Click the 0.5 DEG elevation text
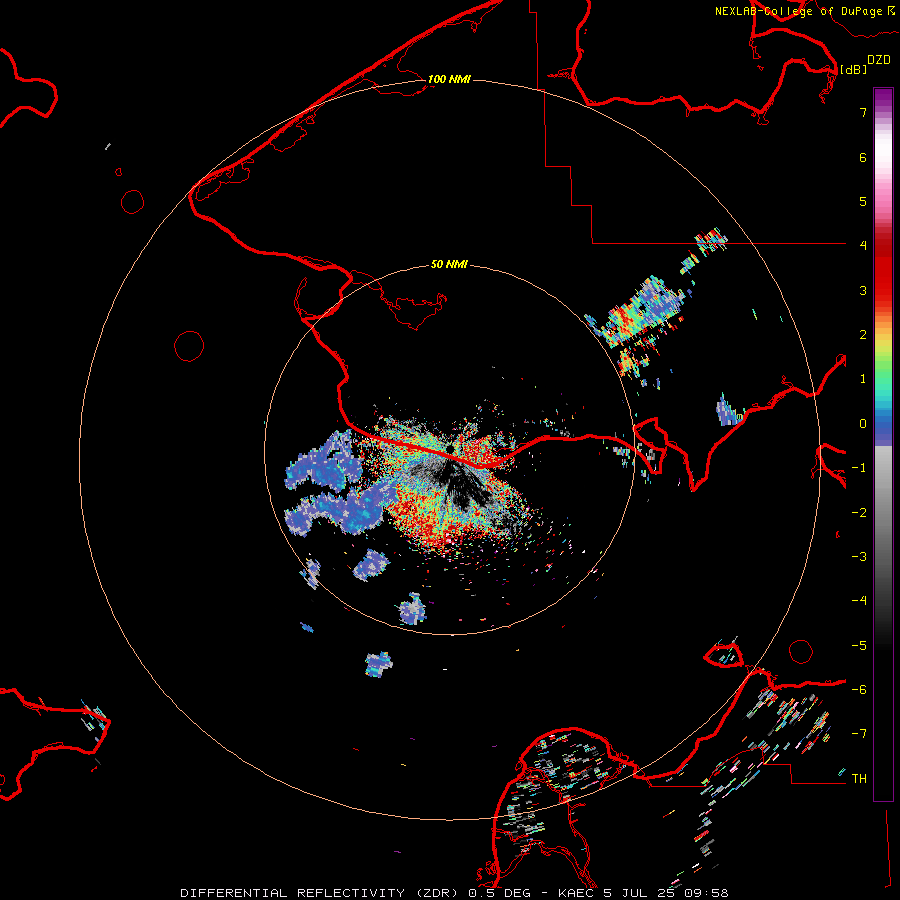Image resolution: width=900 pixels, height=900 pixels. [503, 893]
